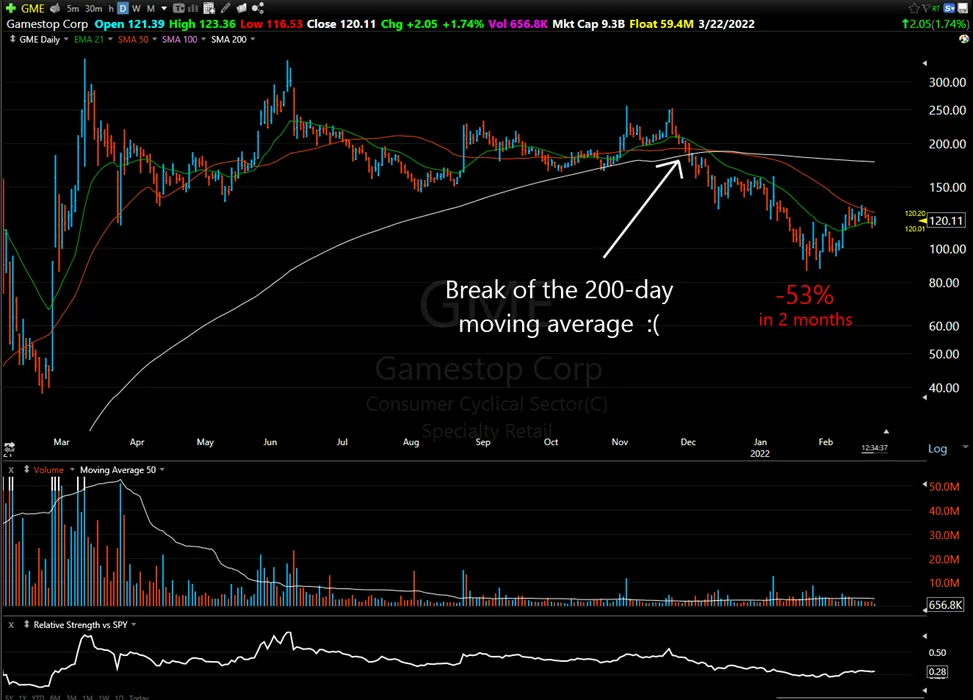Click the 656.8K volume value tag
Viewport: 973px width, 700px height.
click(x=946, y=604)
